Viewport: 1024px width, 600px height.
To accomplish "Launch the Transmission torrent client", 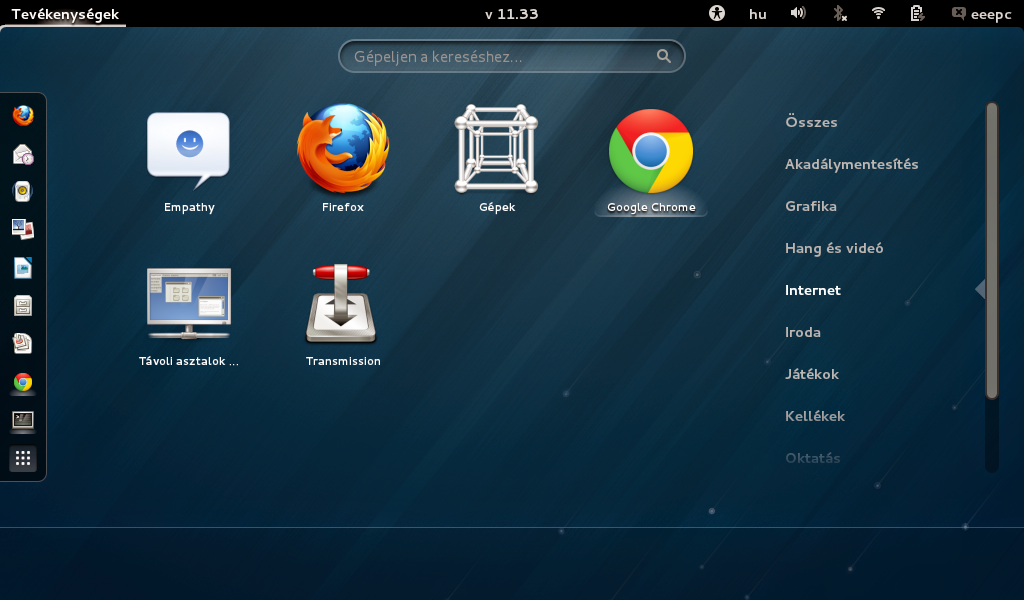I will tap(343, 316).
